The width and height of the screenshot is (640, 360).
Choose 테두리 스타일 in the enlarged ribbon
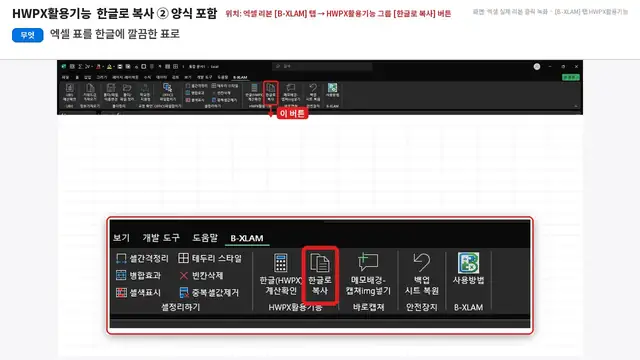click(210, 258)
